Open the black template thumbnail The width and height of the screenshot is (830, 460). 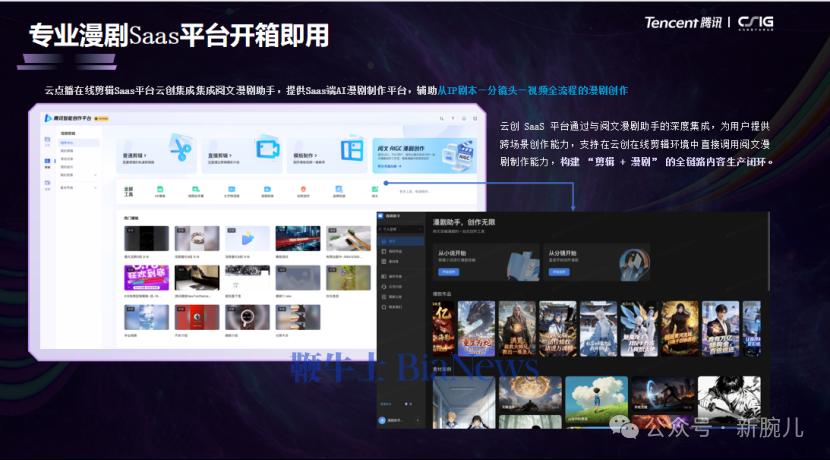[147, 238]
